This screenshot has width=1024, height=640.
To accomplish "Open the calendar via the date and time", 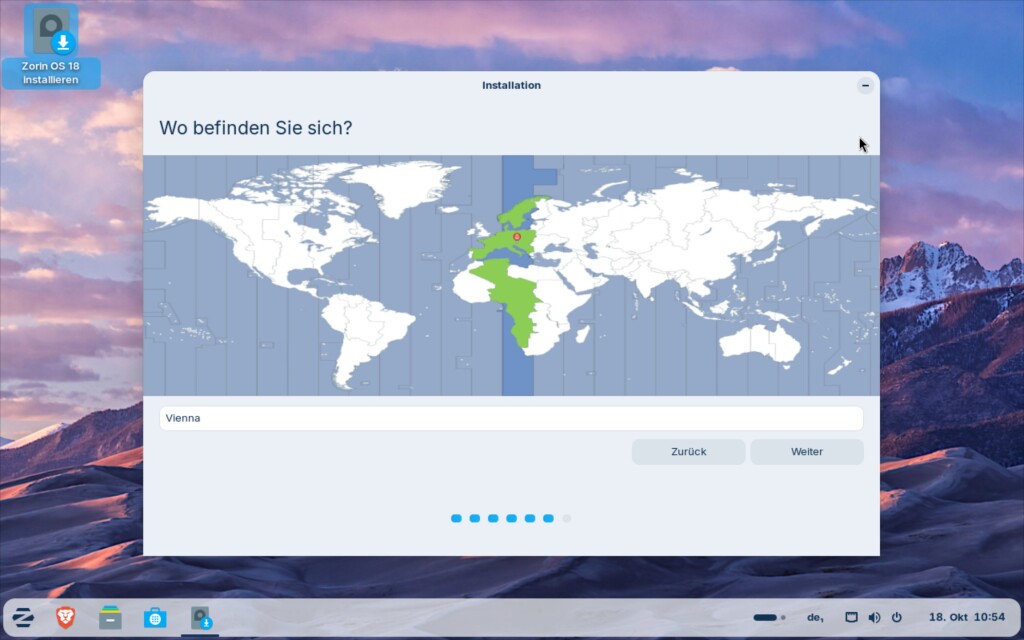I will point(966,618).
